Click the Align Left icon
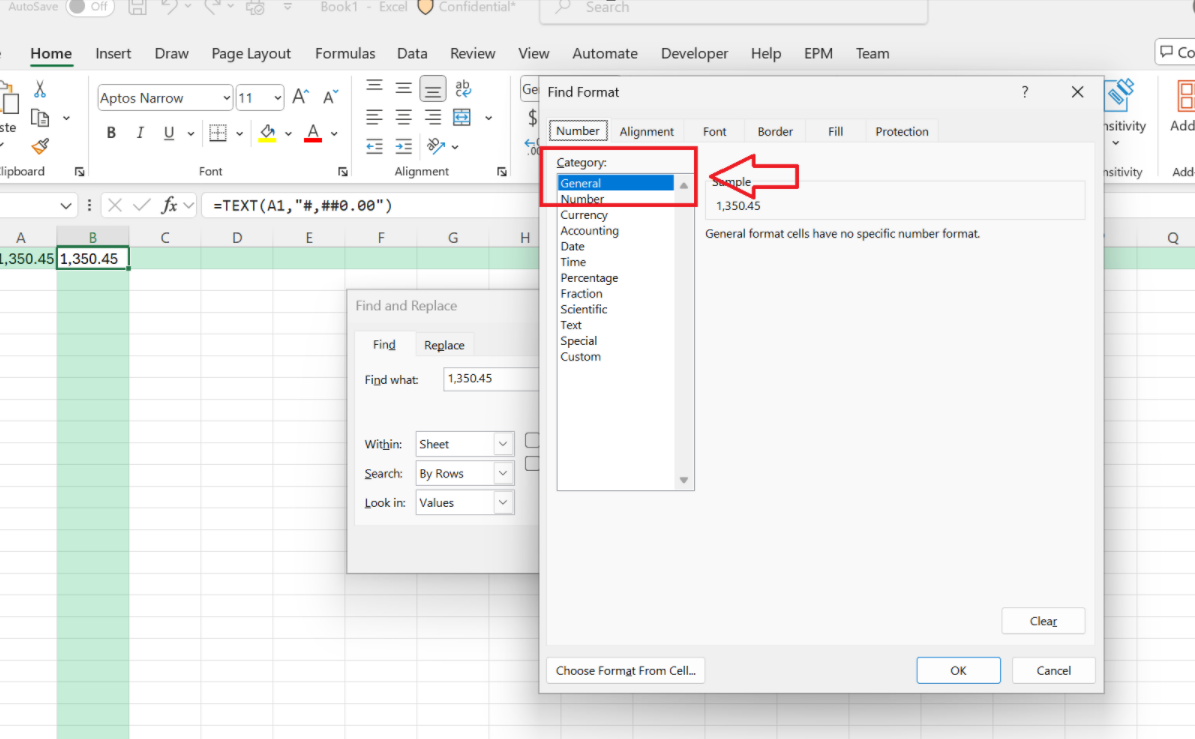This screenshot has width=1195, height=739. [374, 117]
